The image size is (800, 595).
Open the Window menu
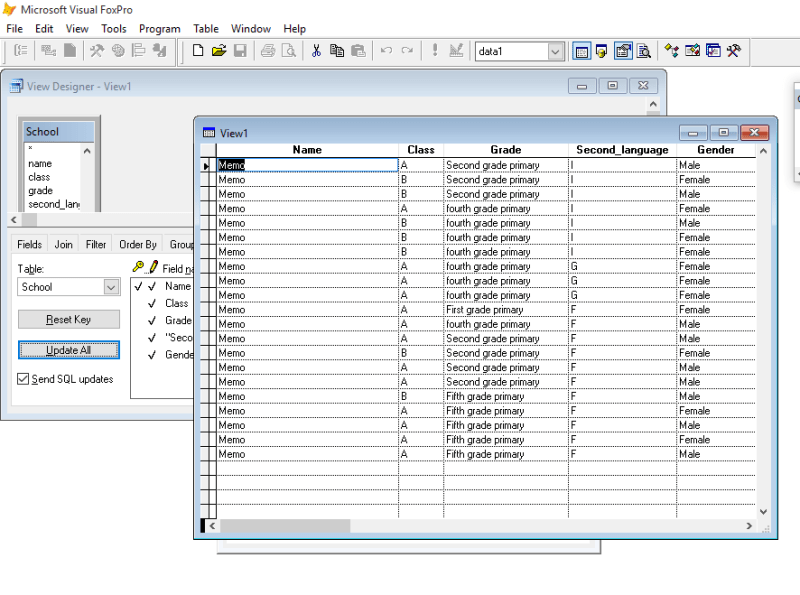pyautogui.click(x=251, y=29)
